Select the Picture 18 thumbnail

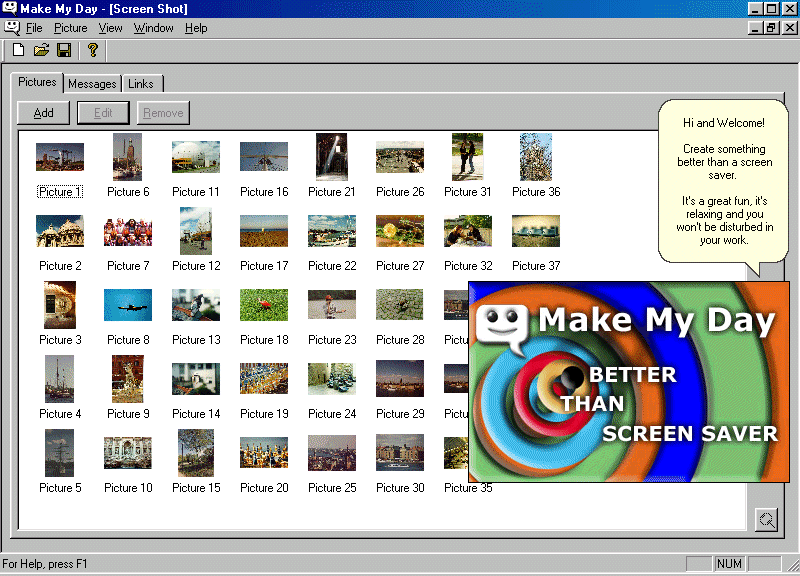pyautogui.click(x=264, y=305)
